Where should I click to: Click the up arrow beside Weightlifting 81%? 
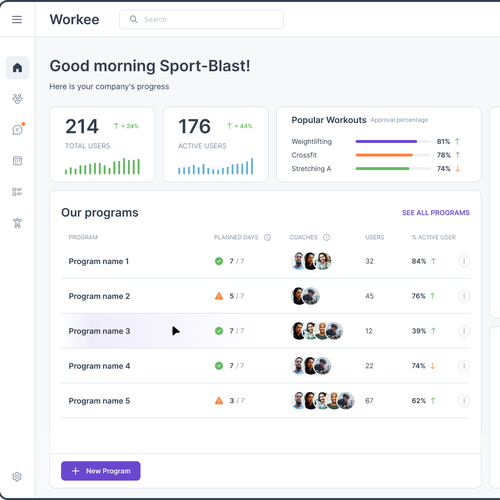pos(458,141)
